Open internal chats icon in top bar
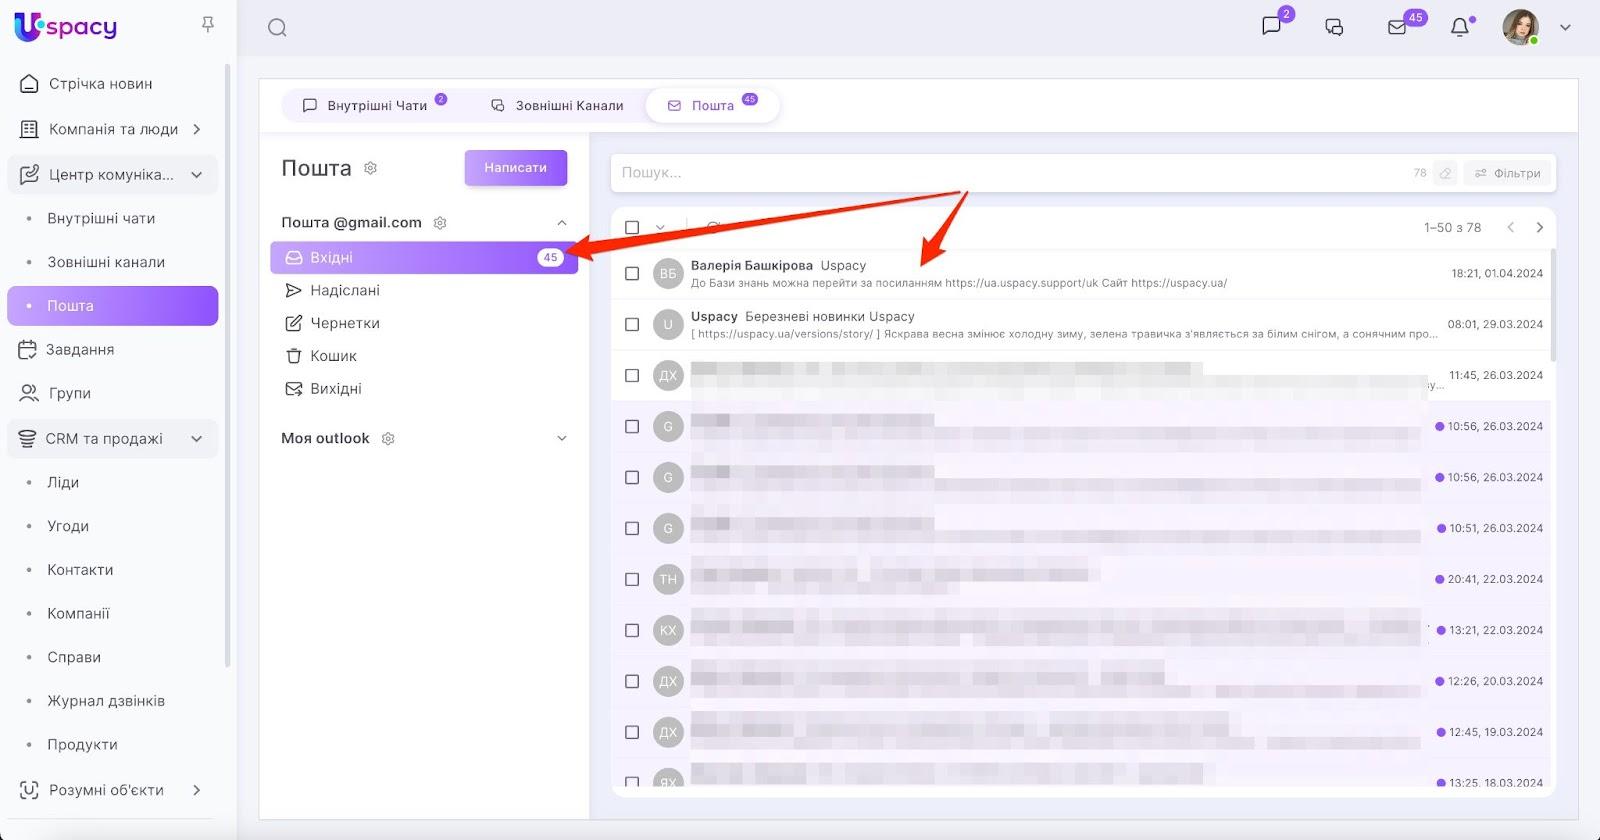 (1271, 27)
